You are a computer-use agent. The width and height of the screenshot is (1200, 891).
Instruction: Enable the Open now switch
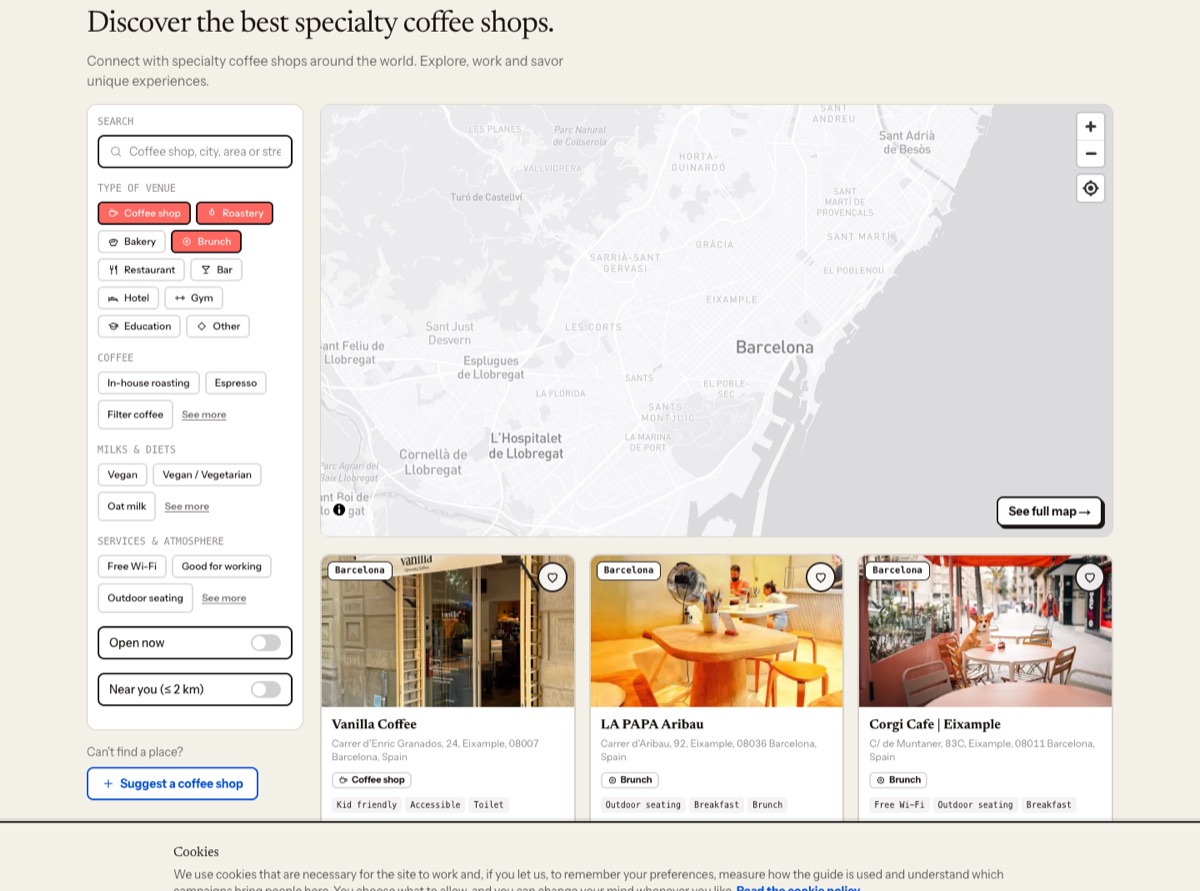point(265,643)
